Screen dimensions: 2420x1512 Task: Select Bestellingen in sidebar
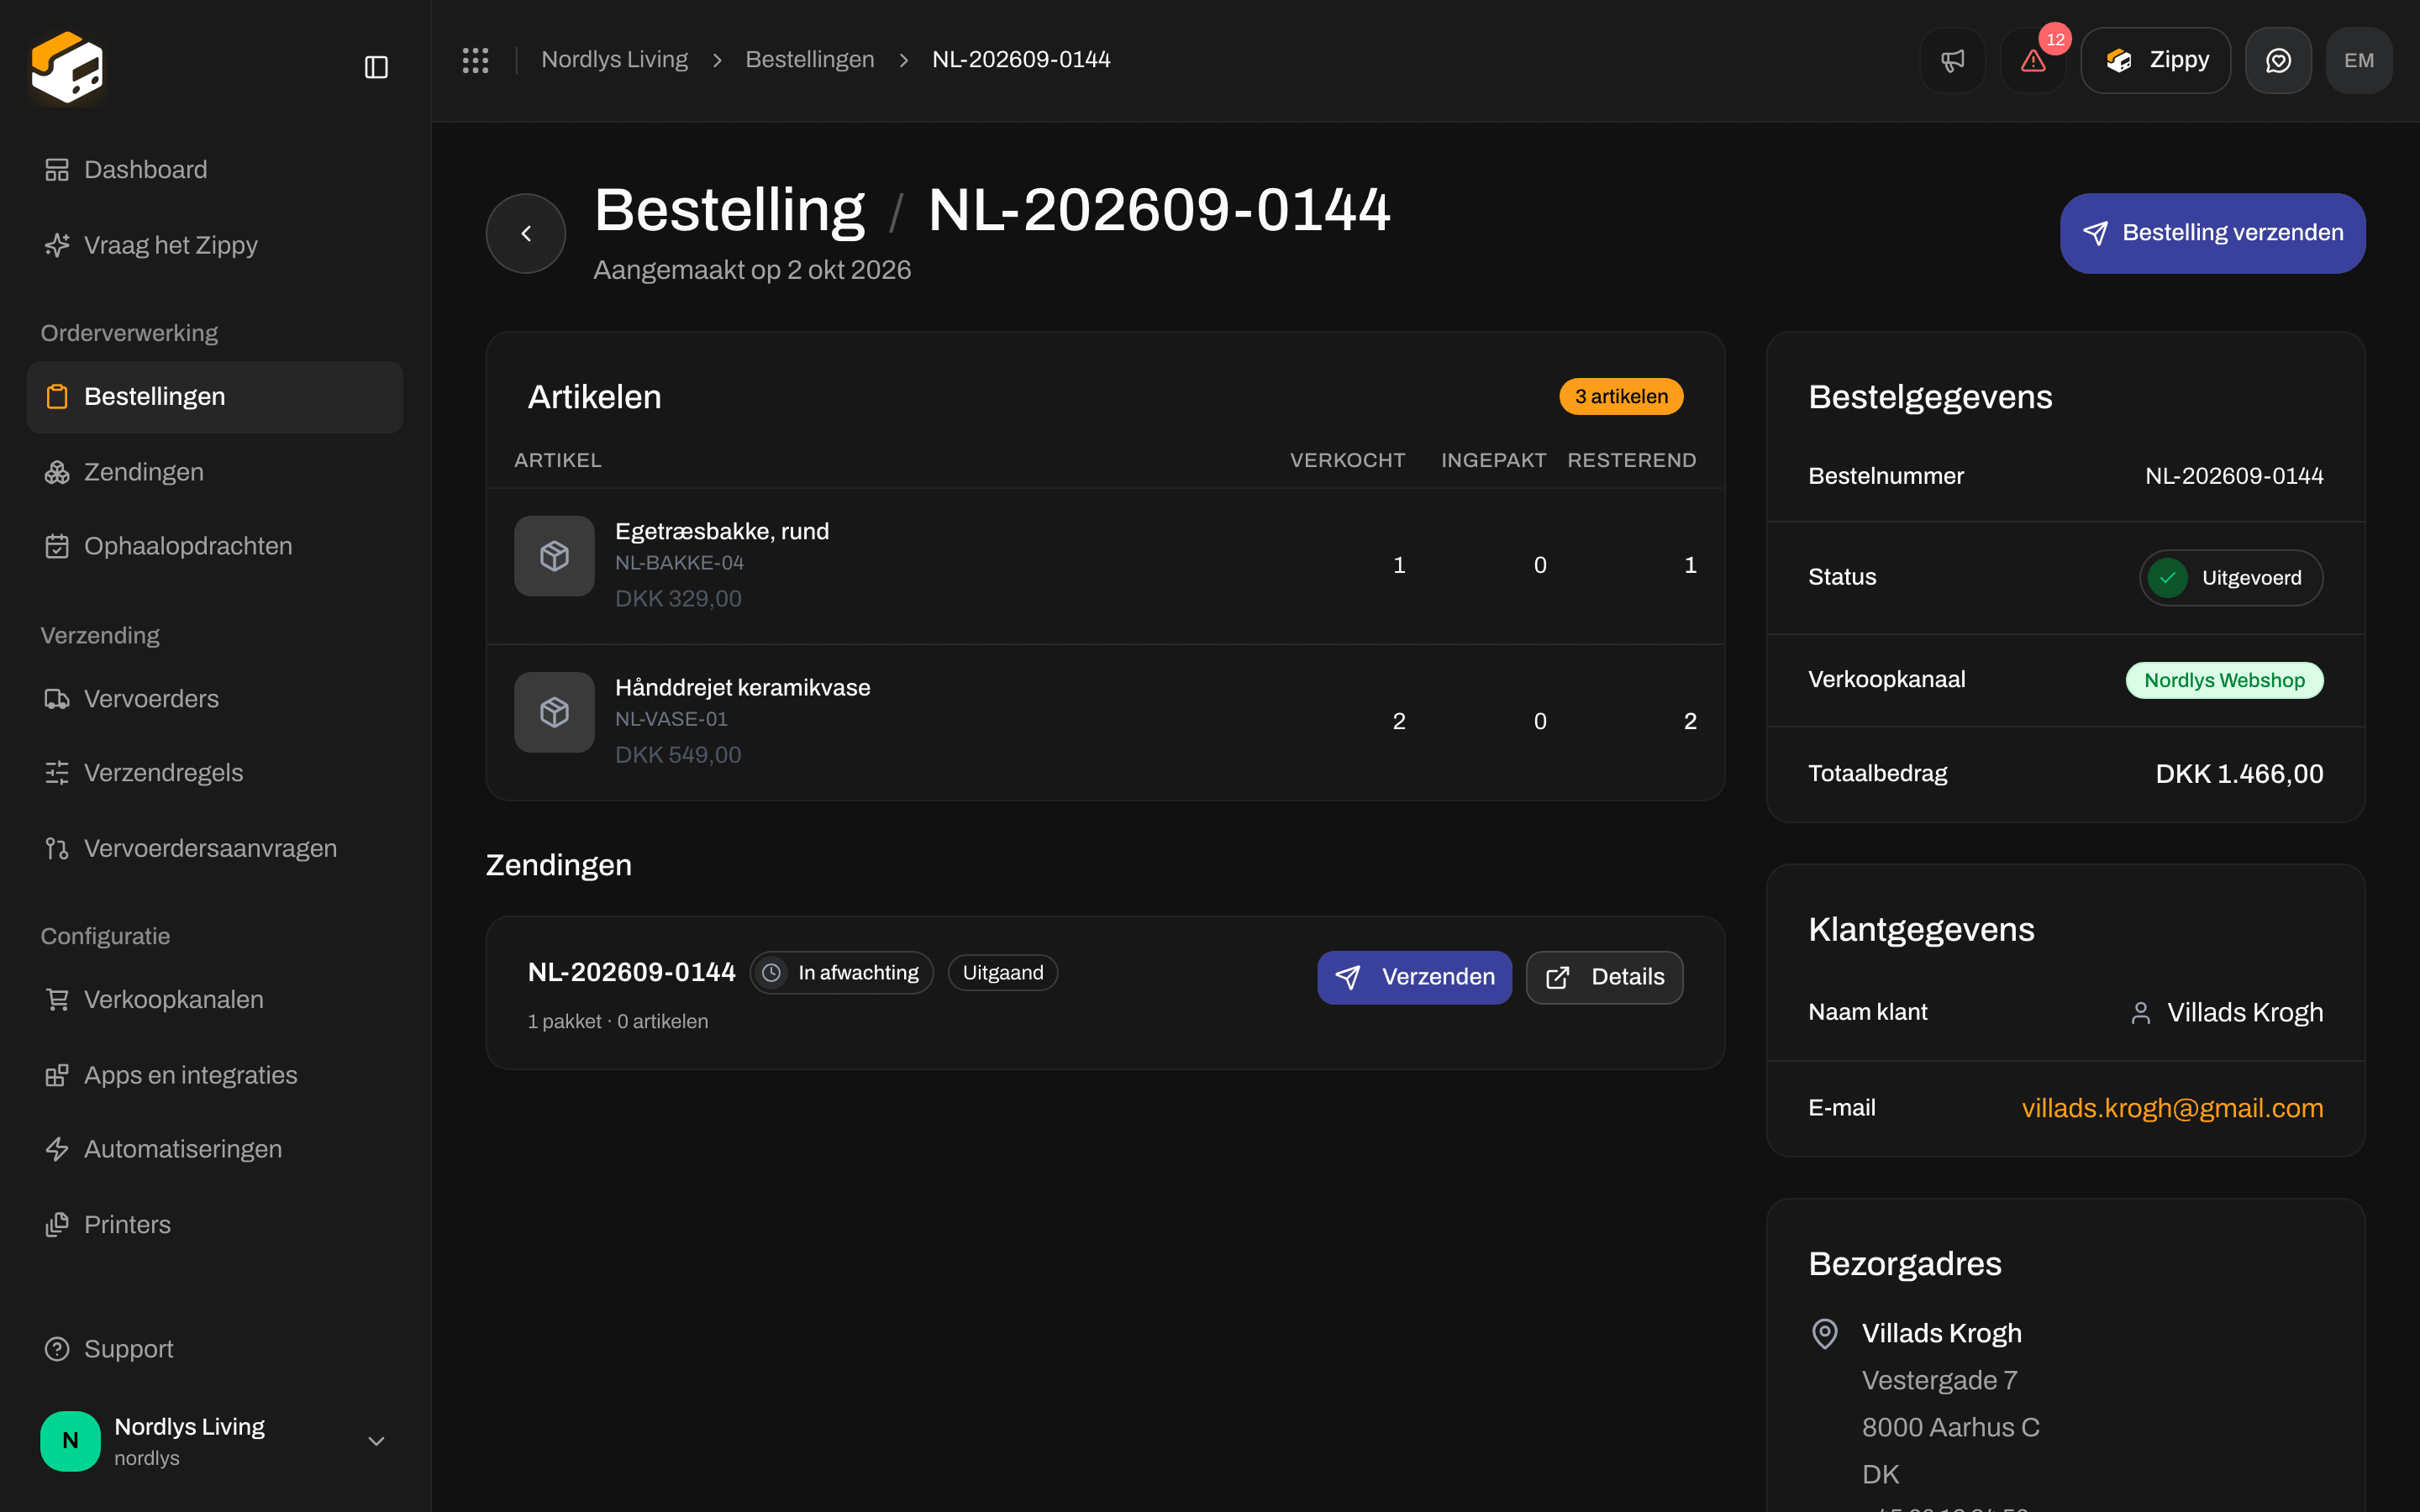(215, 397)
